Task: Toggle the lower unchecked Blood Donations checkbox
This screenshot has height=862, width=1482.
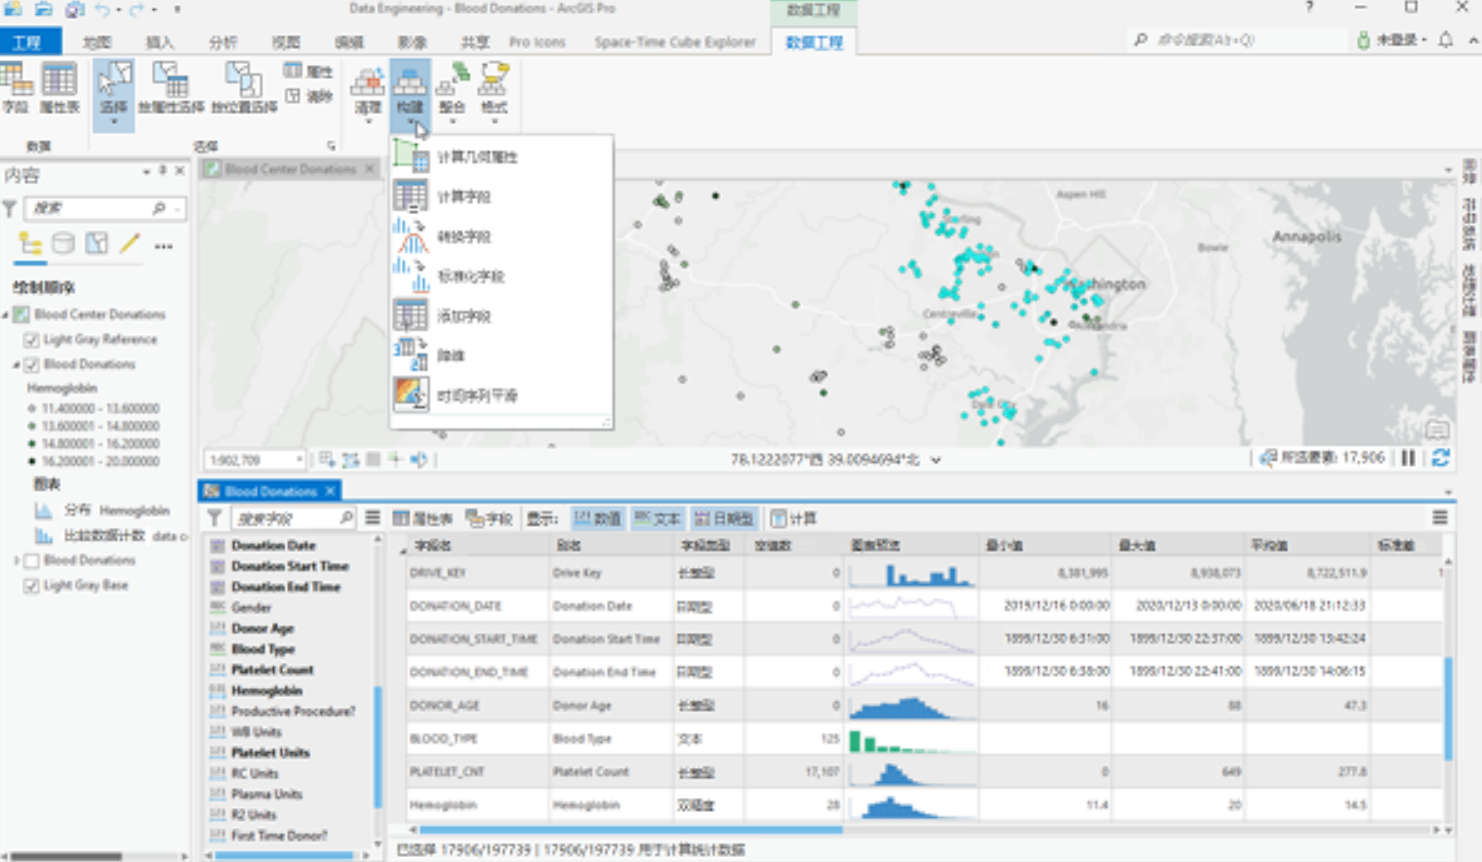Action: click(x=31, y=561)
